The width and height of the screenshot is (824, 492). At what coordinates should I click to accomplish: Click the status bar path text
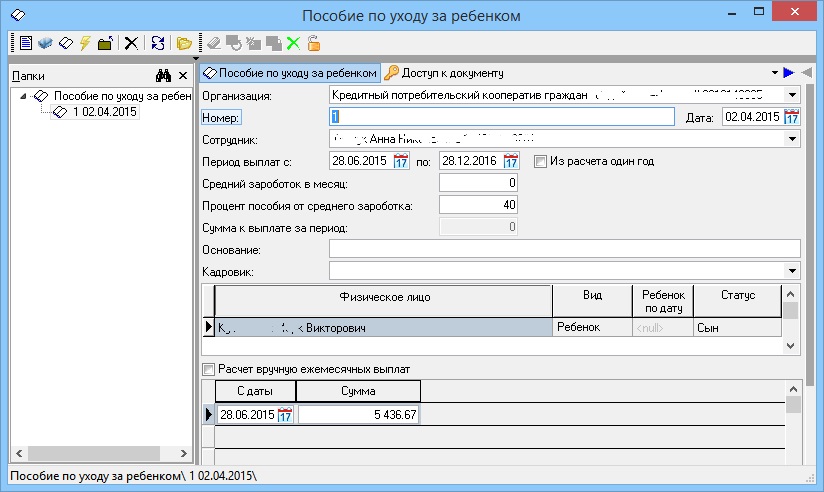click(x=133, y=476)
